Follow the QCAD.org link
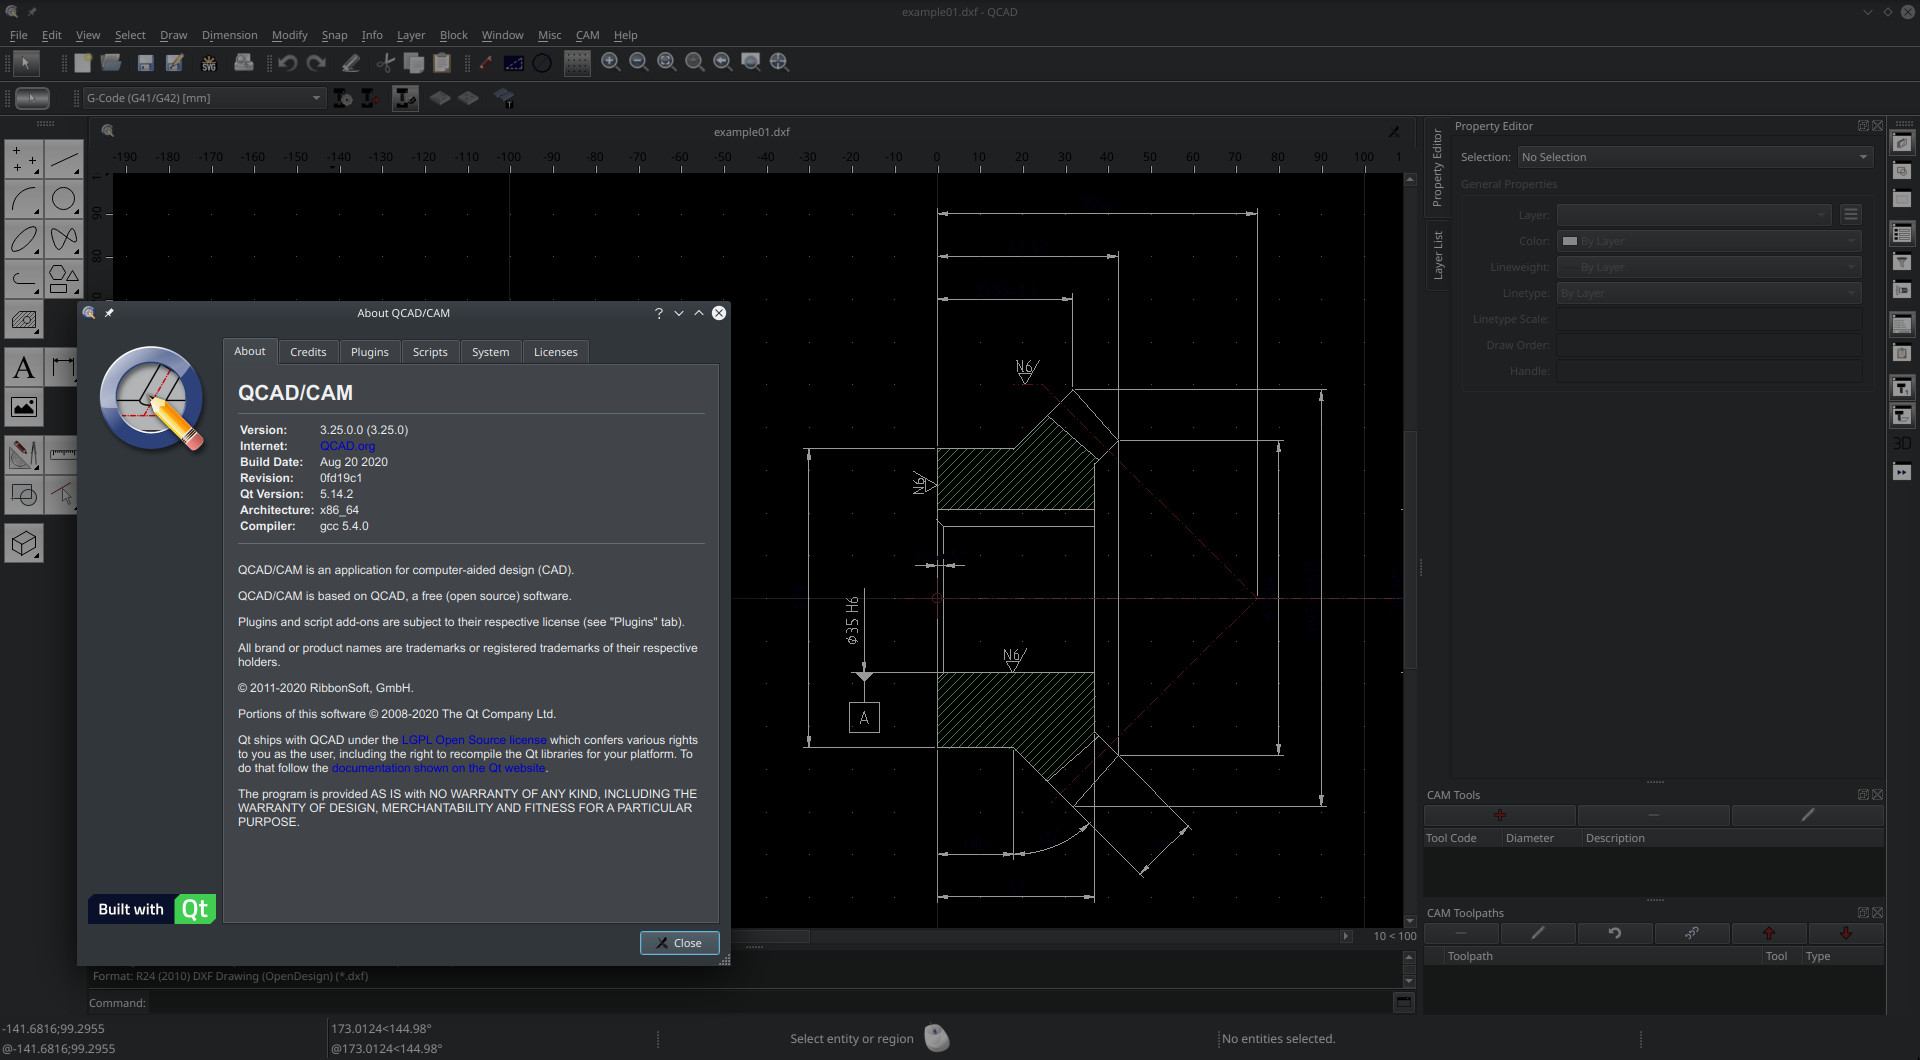 pos(347,446)
